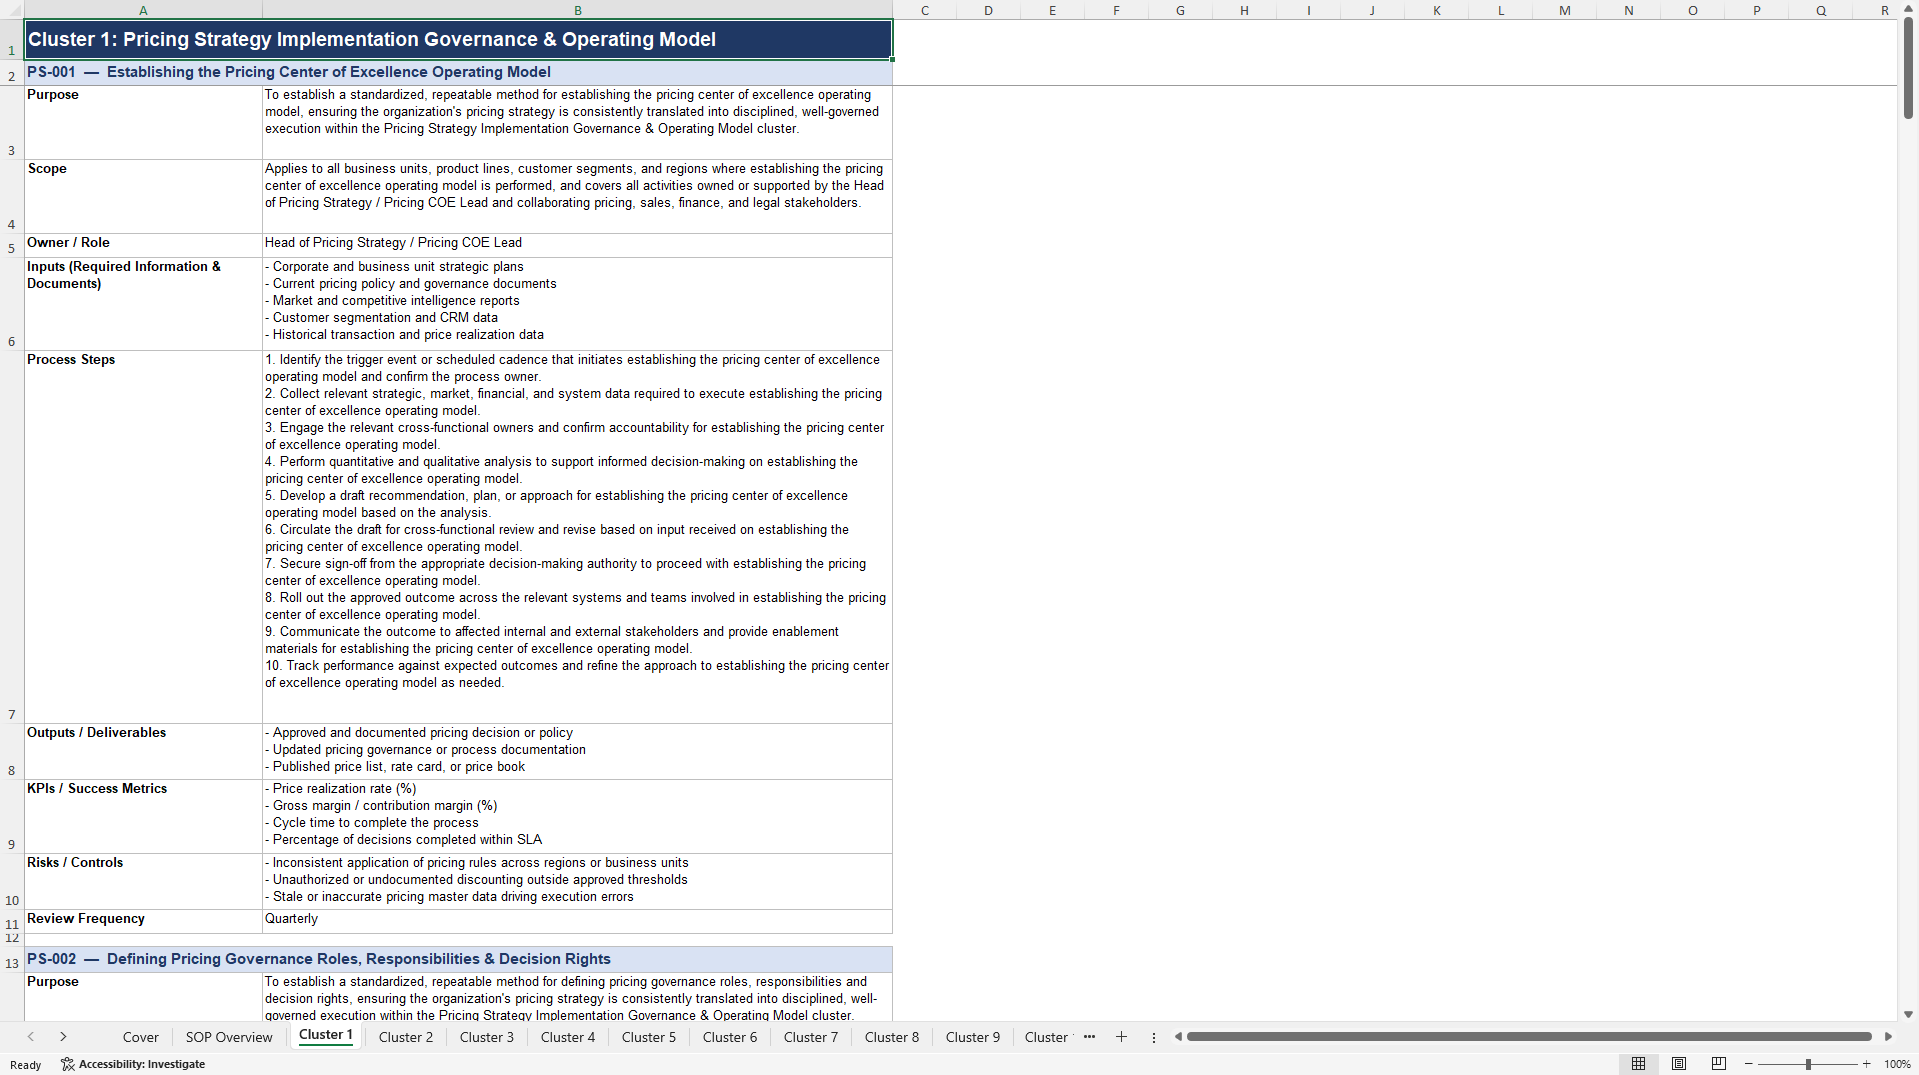Switch to Page Break Preview view
Image resolution: width=1919 pixels, height=1075 pixels.
point(1719,1064)
